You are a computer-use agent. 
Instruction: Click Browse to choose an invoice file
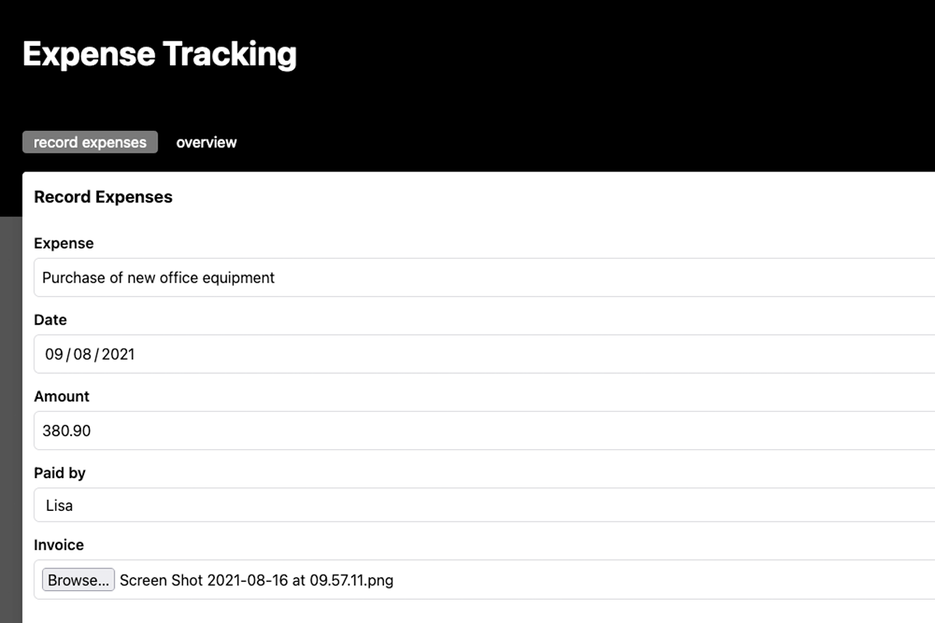(x=78, y=580)
